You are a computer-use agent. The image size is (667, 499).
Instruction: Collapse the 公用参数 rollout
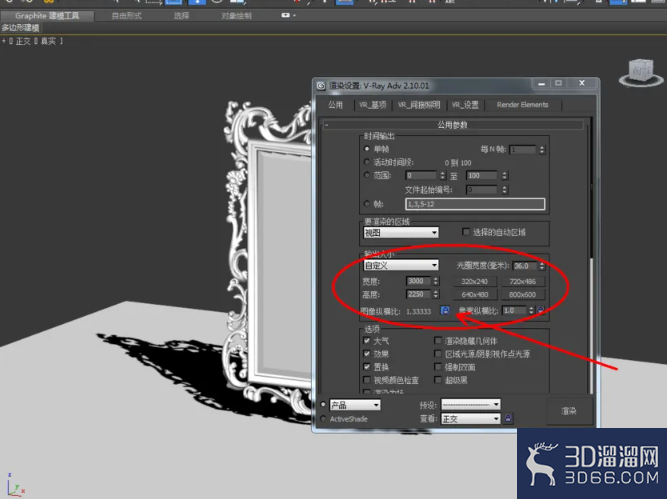(x=453, y=125)
